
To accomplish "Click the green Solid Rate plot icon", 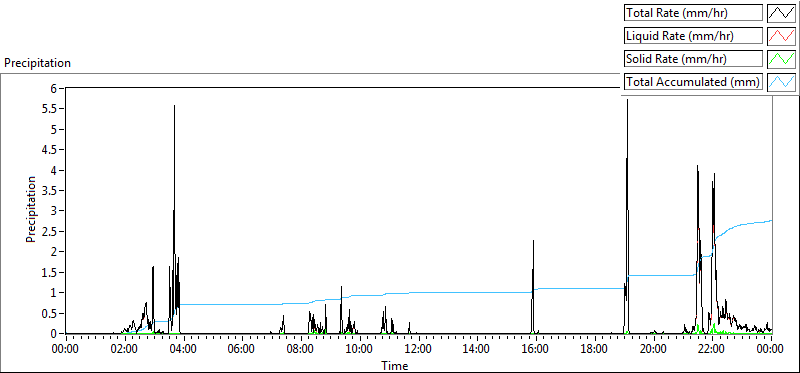I will [x=781, y=59].
